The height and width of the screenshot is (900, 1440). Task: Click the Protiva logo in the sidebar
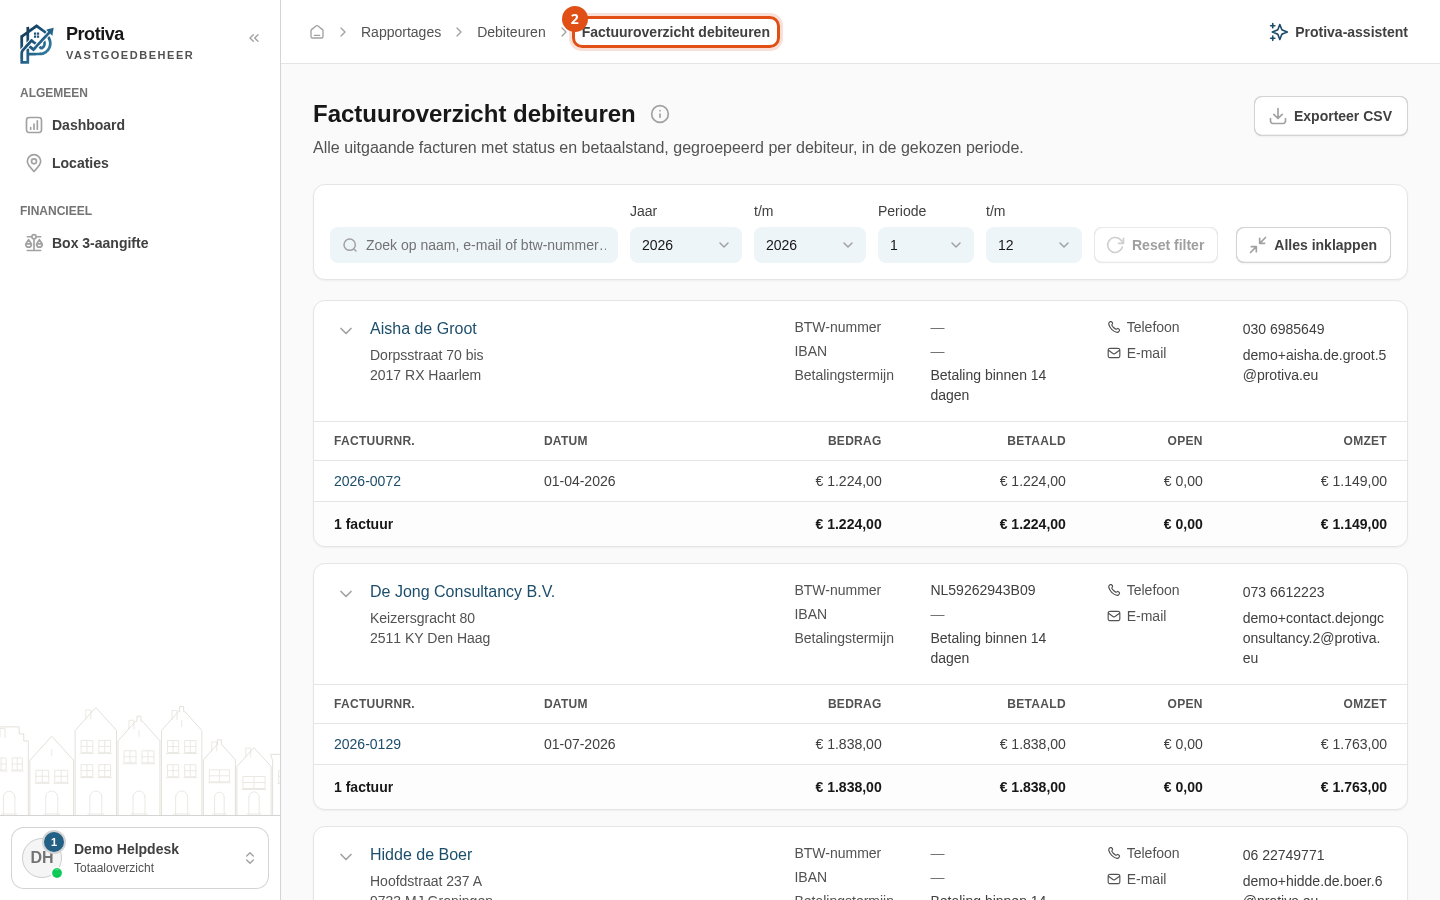(x=37, y=44)
